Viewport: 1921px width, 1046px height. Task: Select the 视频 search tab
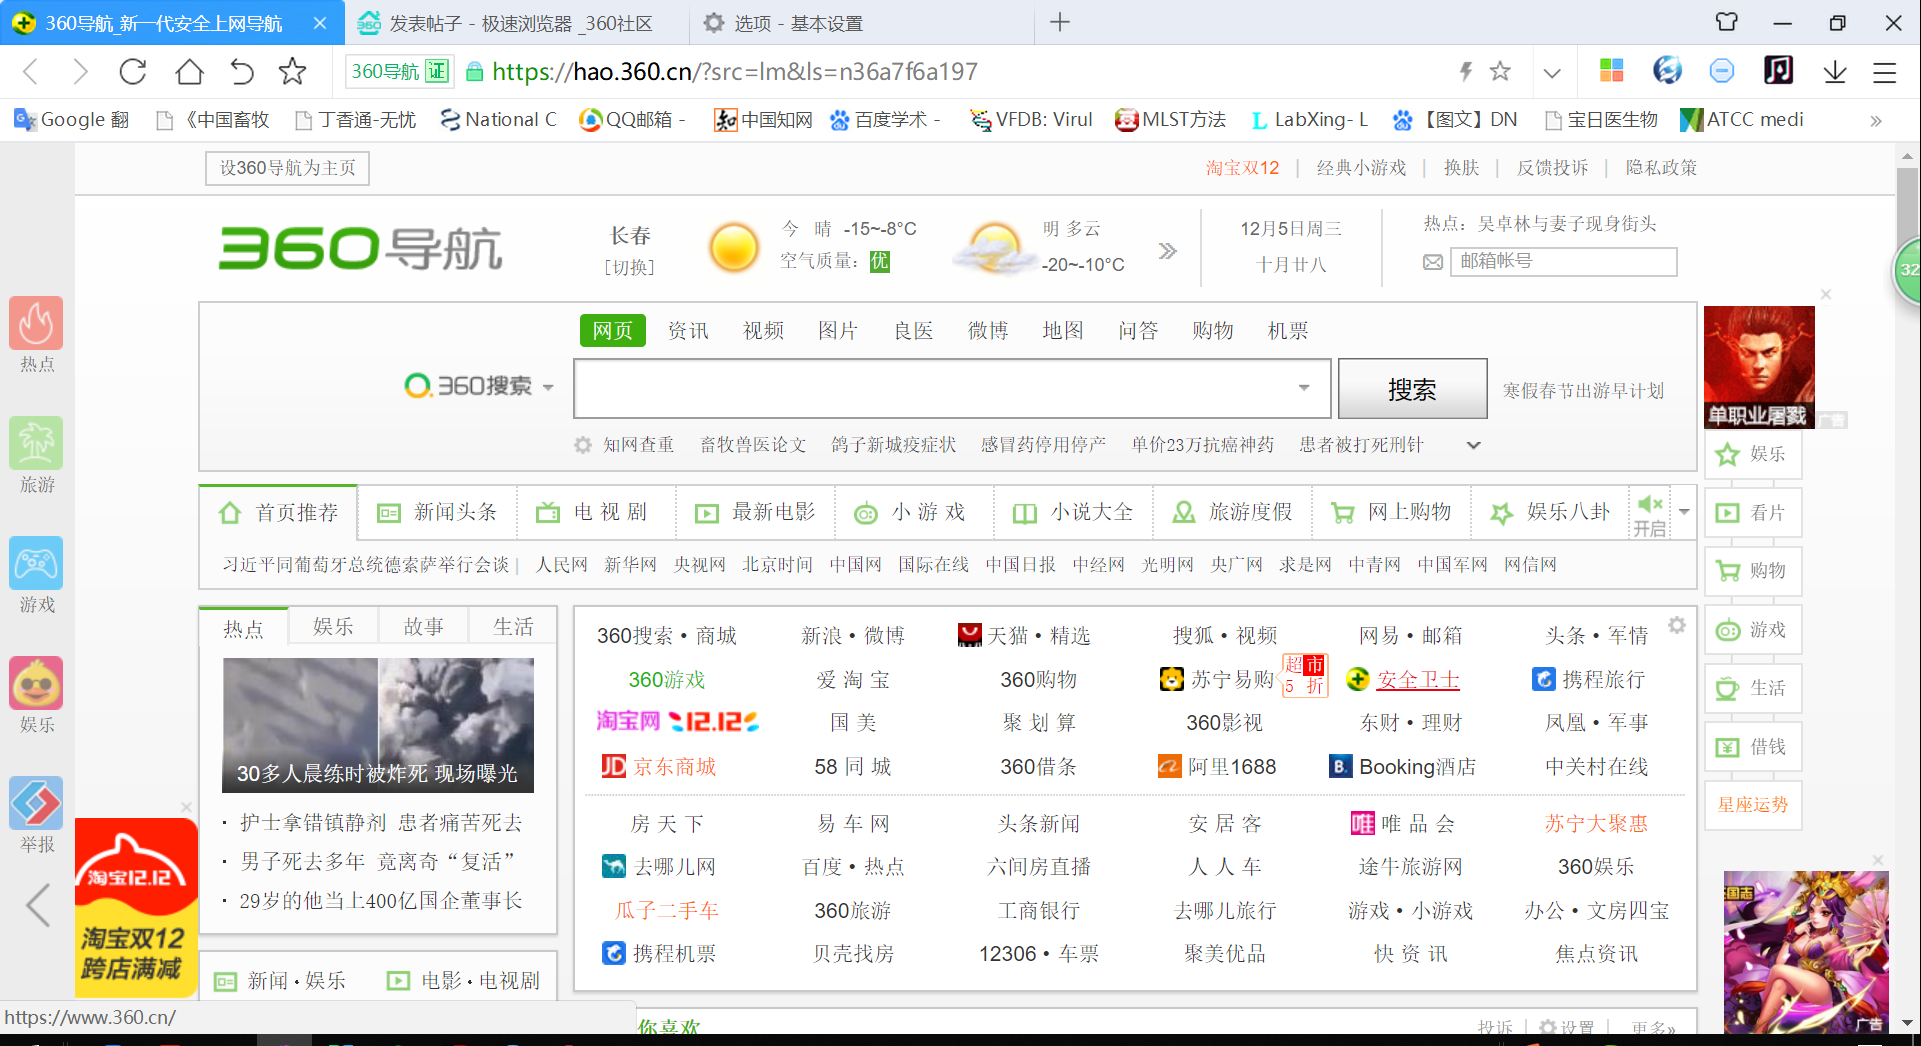point(763,331)
